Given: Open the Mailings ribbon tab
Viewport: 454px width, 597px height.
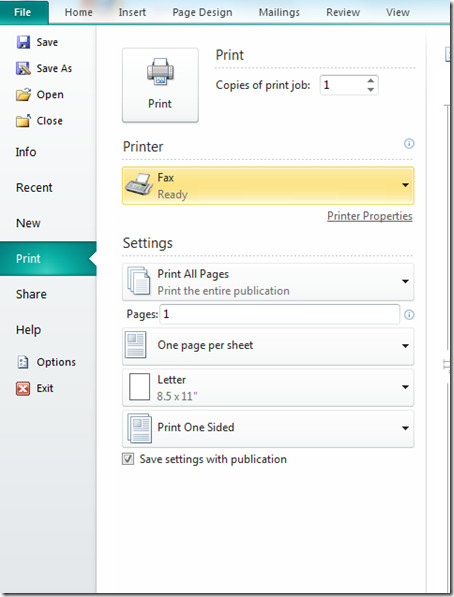Looking at the screenshot, I should tap(279, 13).
